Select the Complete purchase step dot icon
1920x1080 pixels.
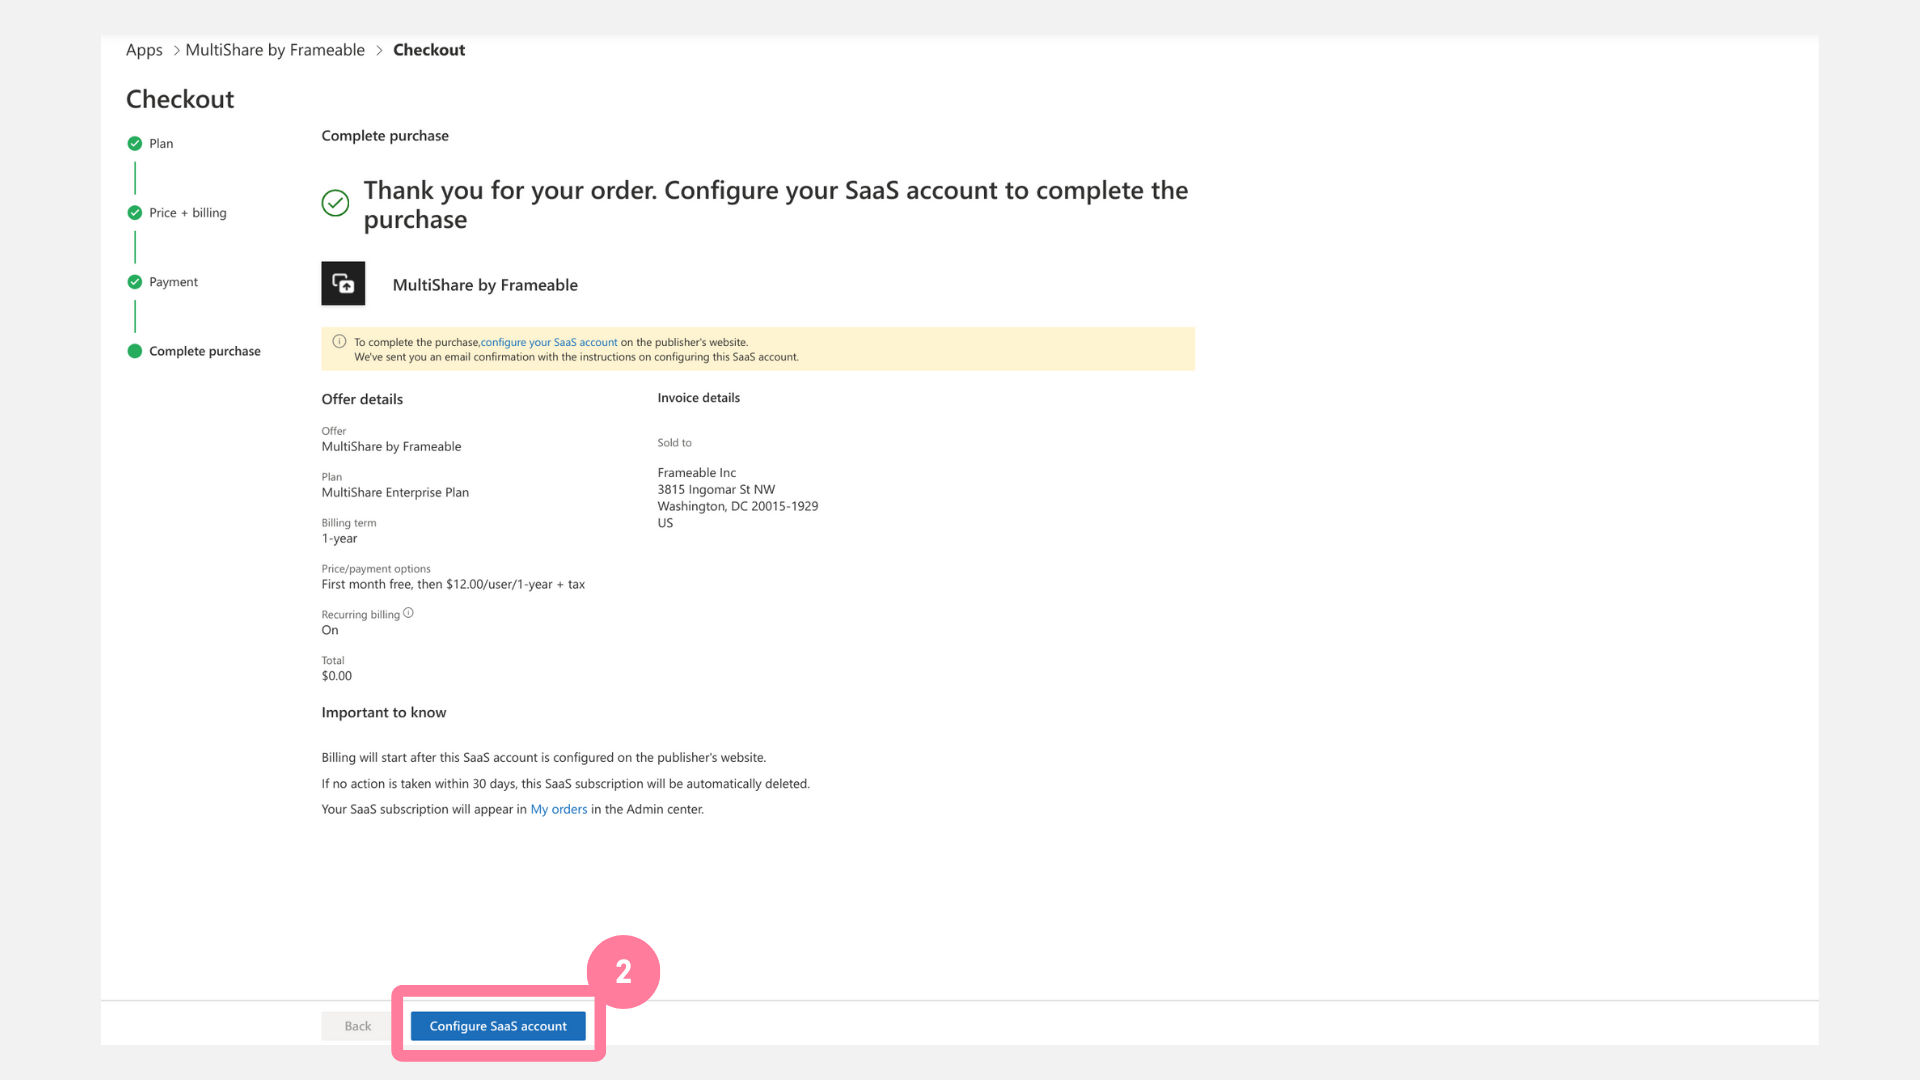tap(135, 351)
